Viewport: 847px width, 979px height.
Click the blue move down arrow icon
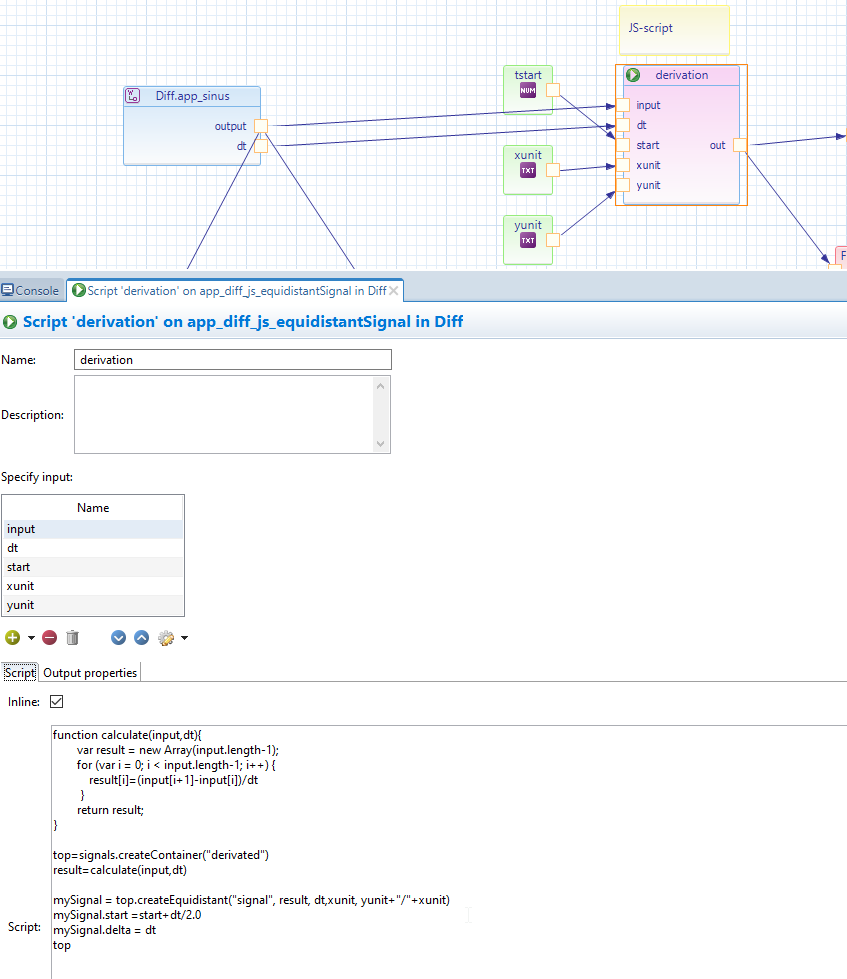tap(119, 638)
